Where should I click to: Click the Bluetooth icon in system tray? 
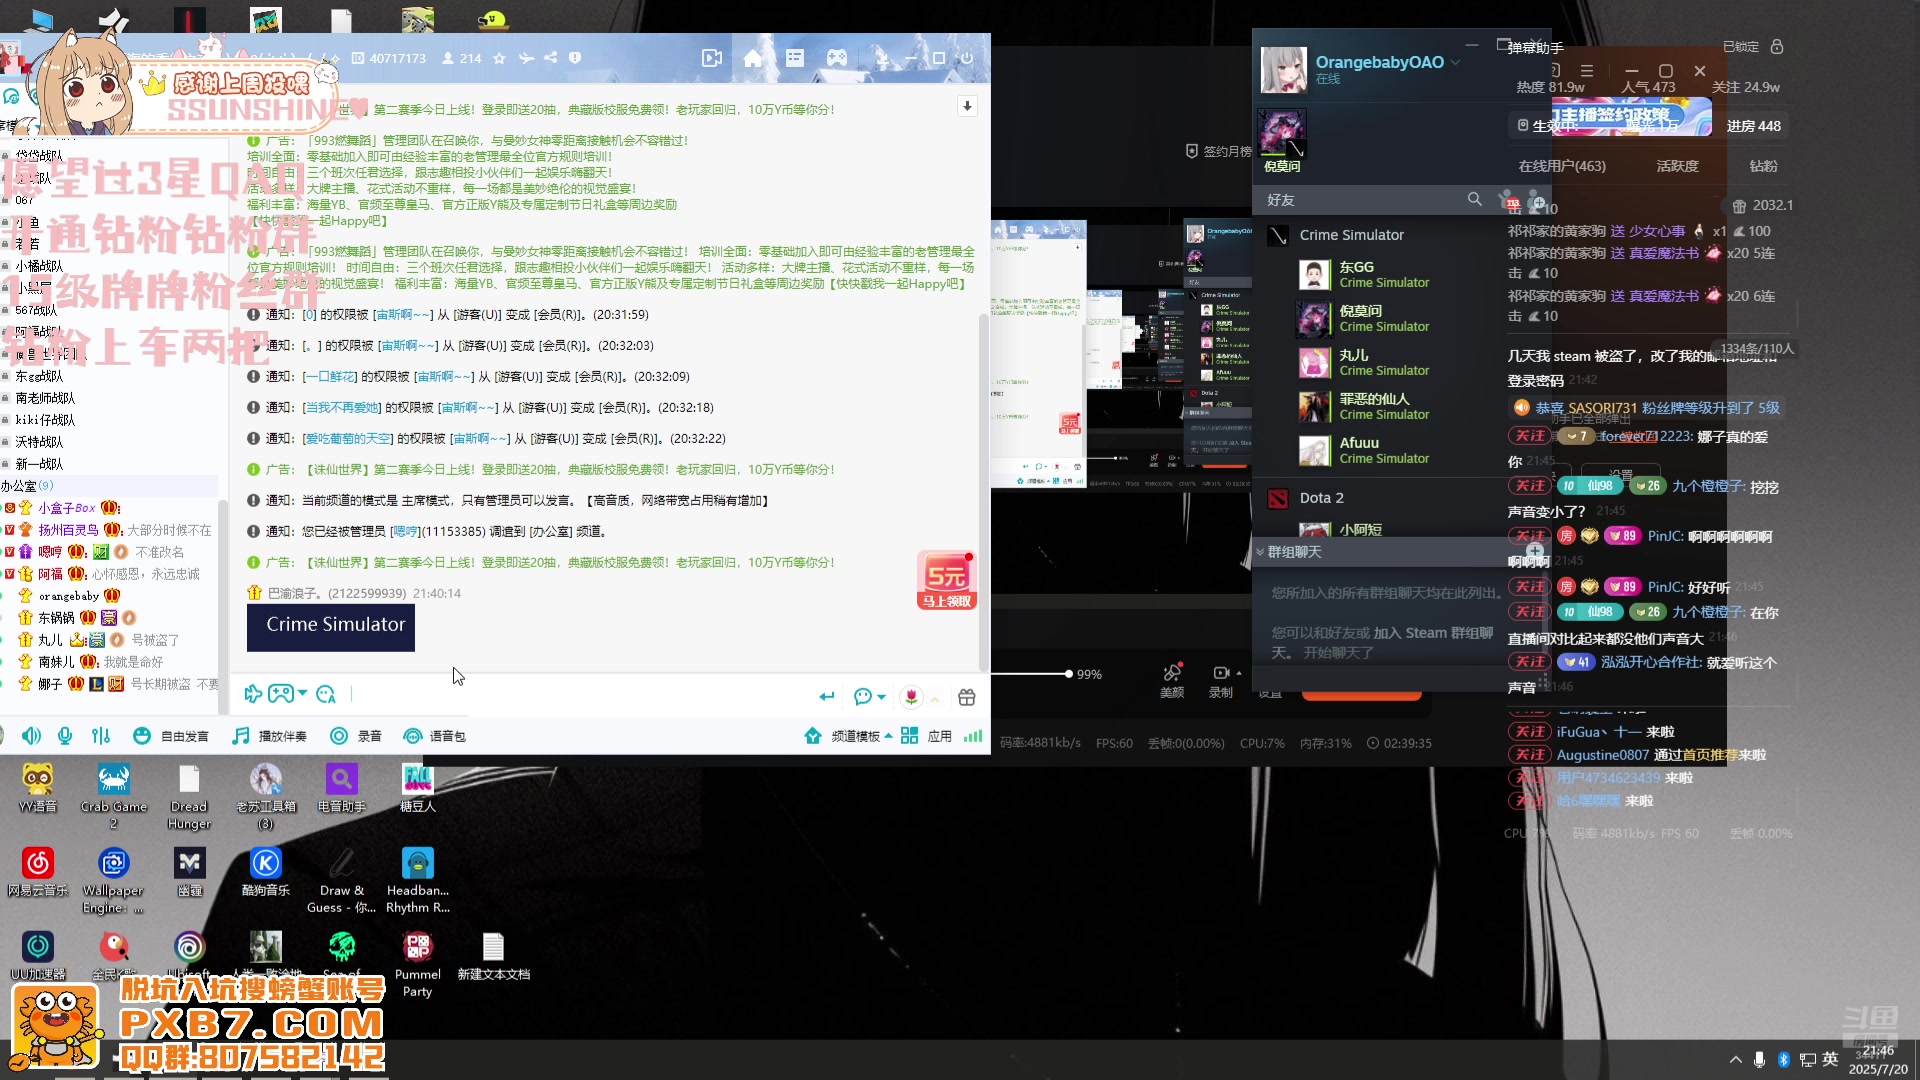[x=1783, y=1059]
